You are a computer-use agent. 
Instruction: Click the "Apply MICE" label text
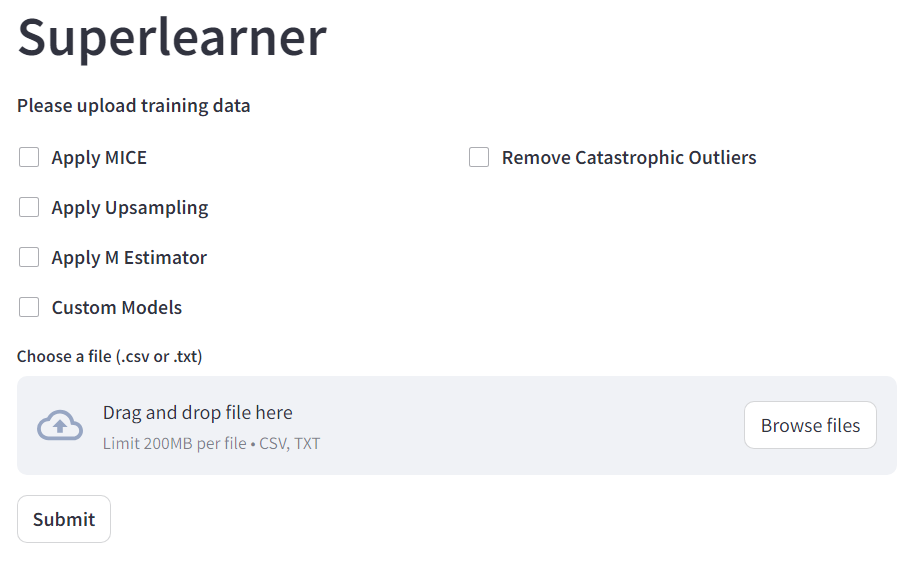(99, 158)
